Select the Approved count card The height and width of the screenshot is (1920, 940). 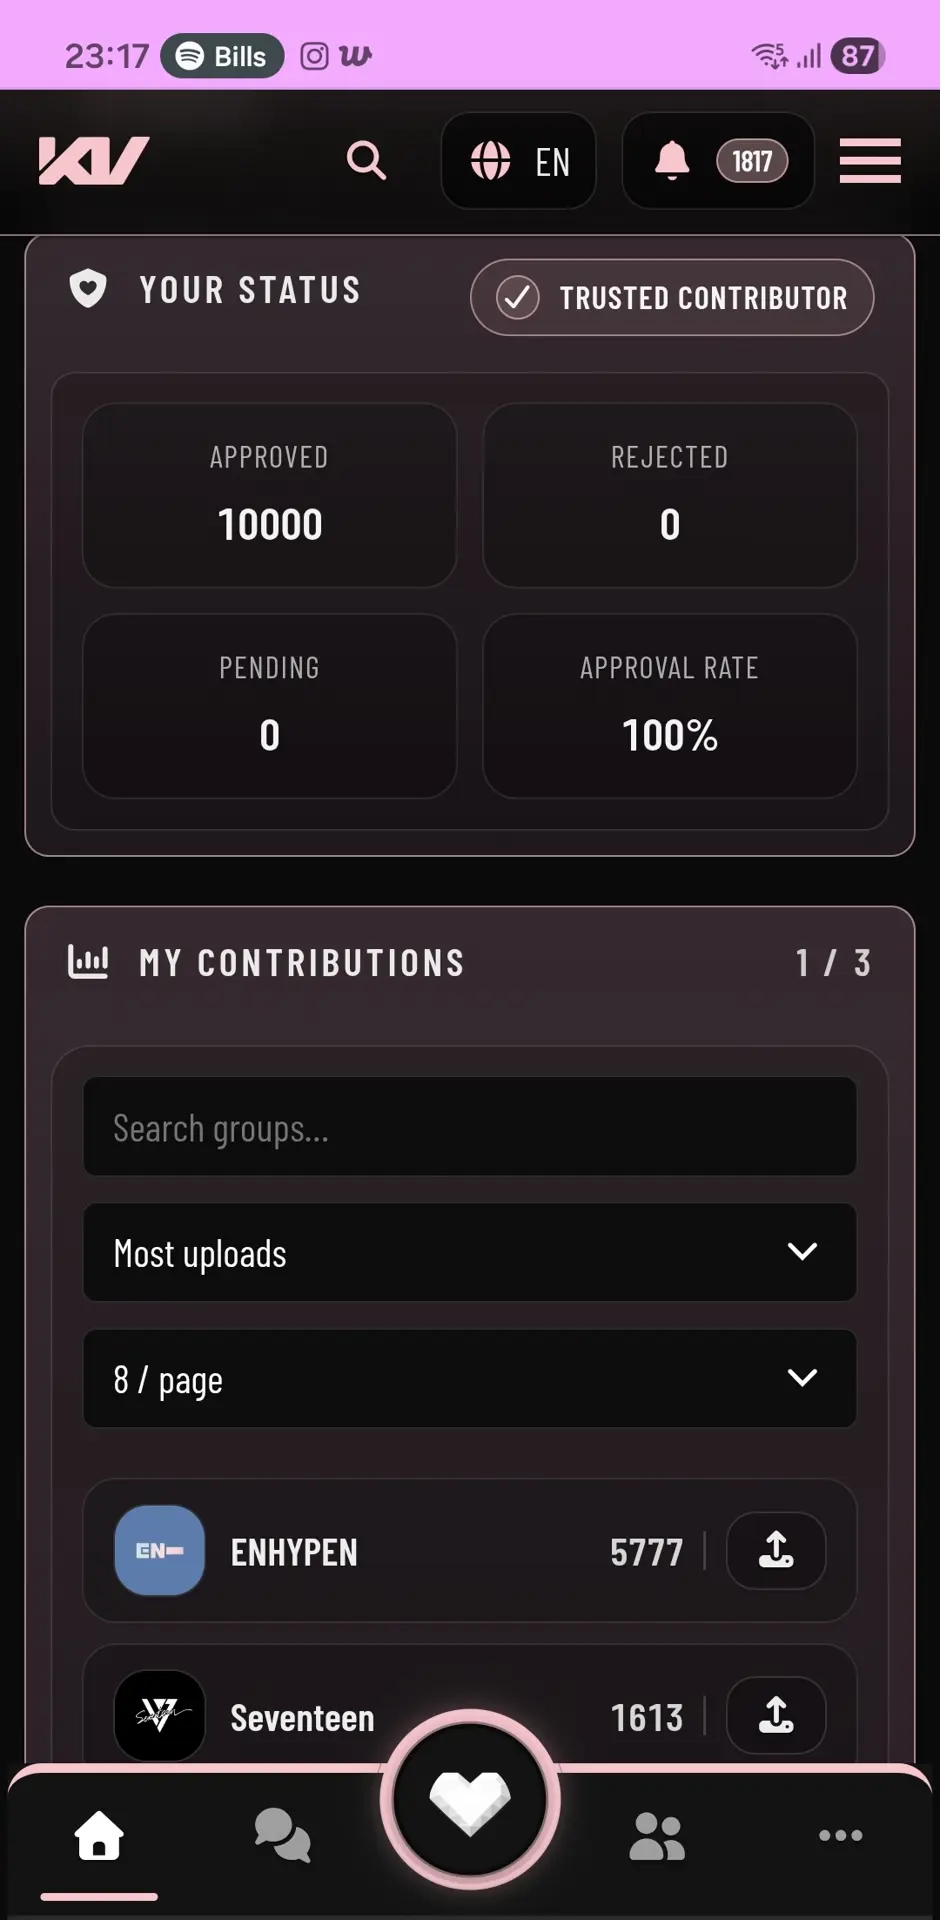(270, 496)
